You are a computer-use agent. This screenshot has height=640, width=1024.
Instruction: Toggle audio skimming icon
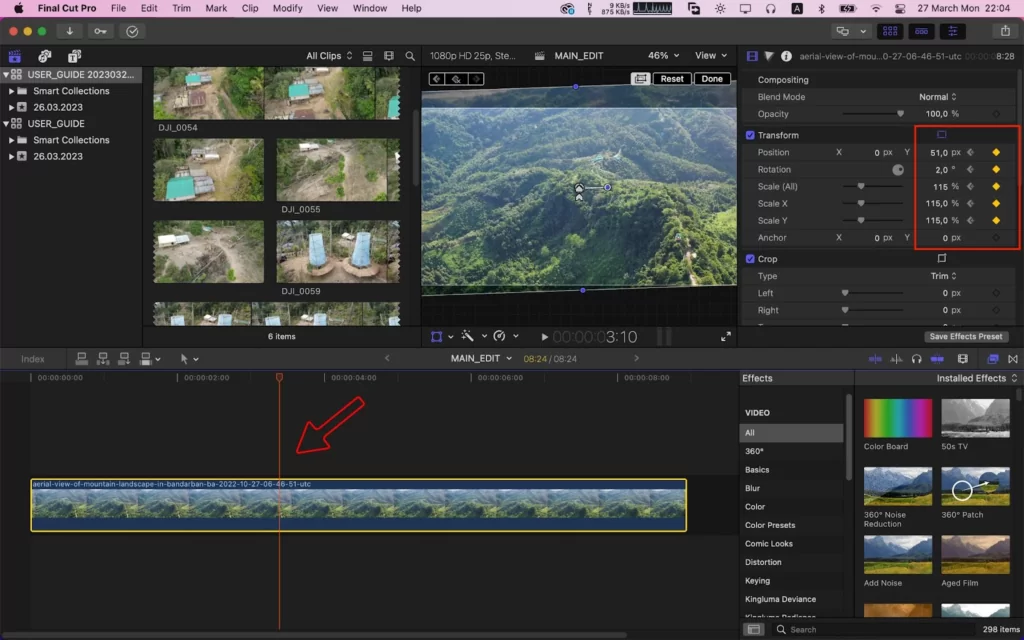[x=897, y=359]
